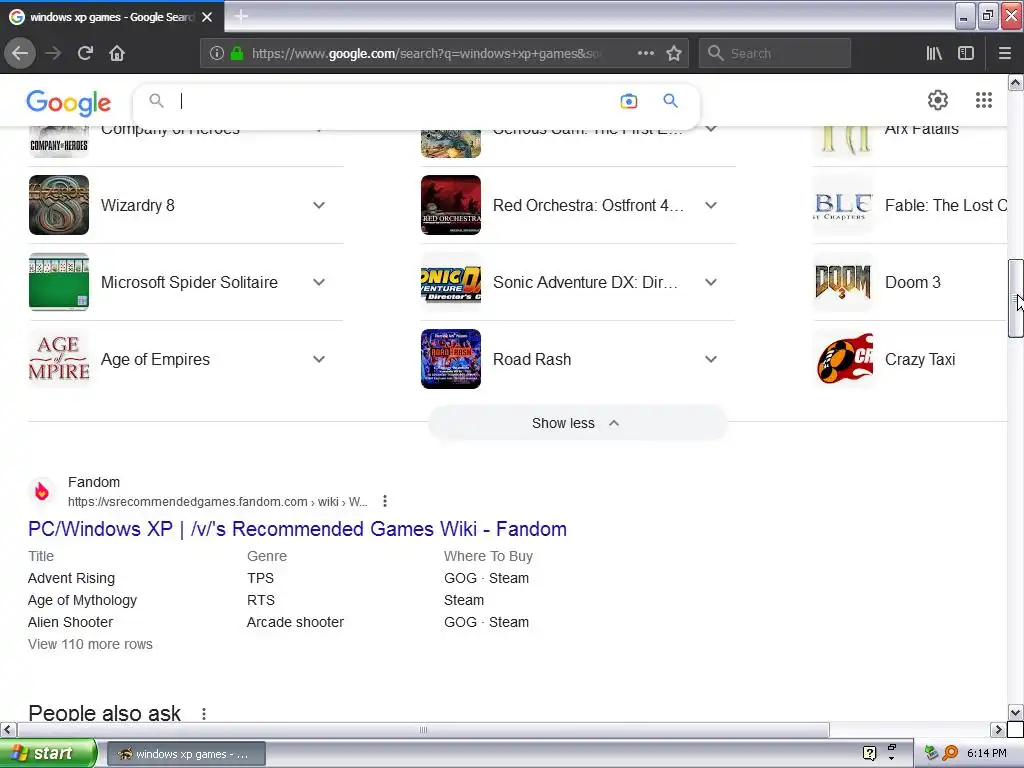Open Google quick settings gear
This screenshot has width=1024, height=768.
click(x=938, y=100)
